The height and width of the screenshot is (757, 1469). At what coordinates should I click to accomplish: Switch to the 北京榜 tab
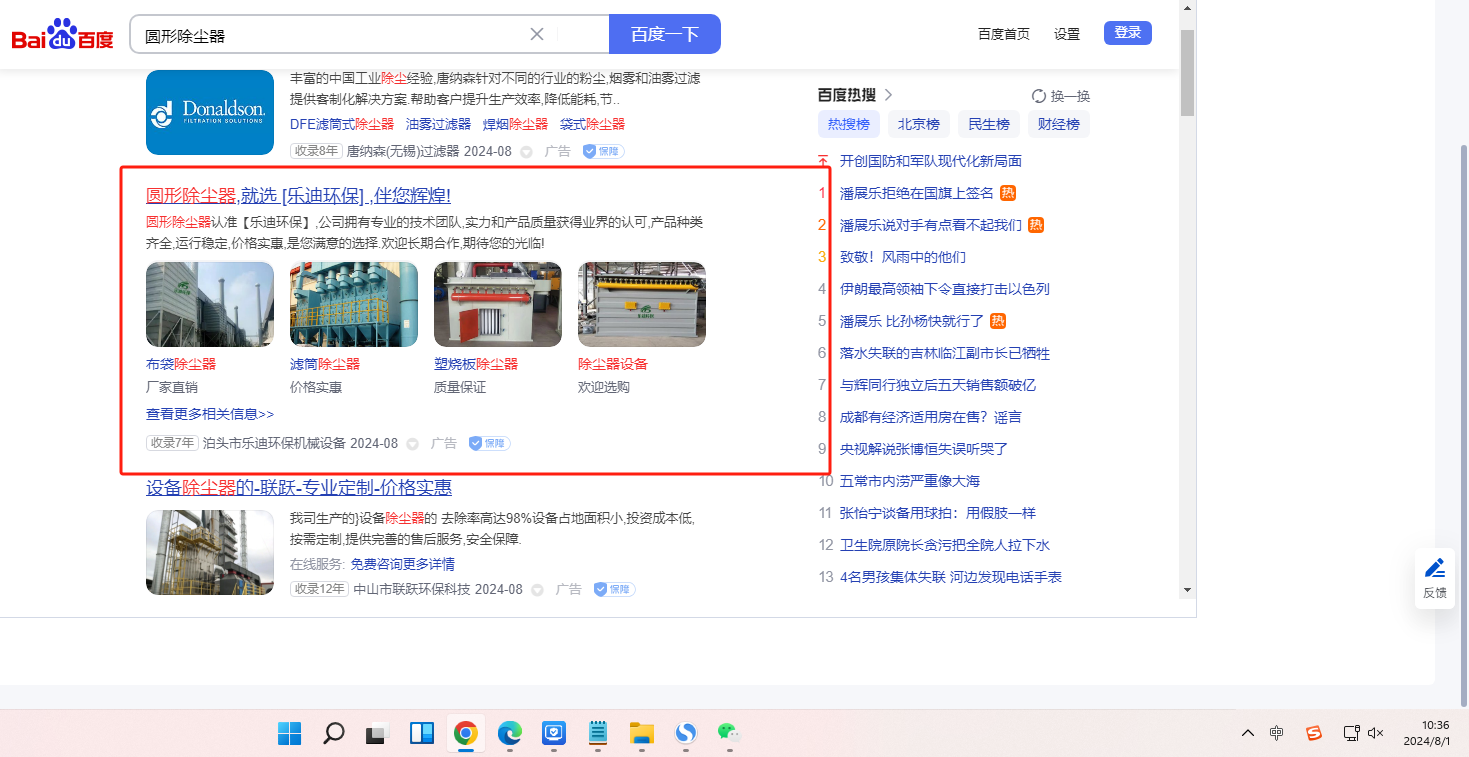919,125
